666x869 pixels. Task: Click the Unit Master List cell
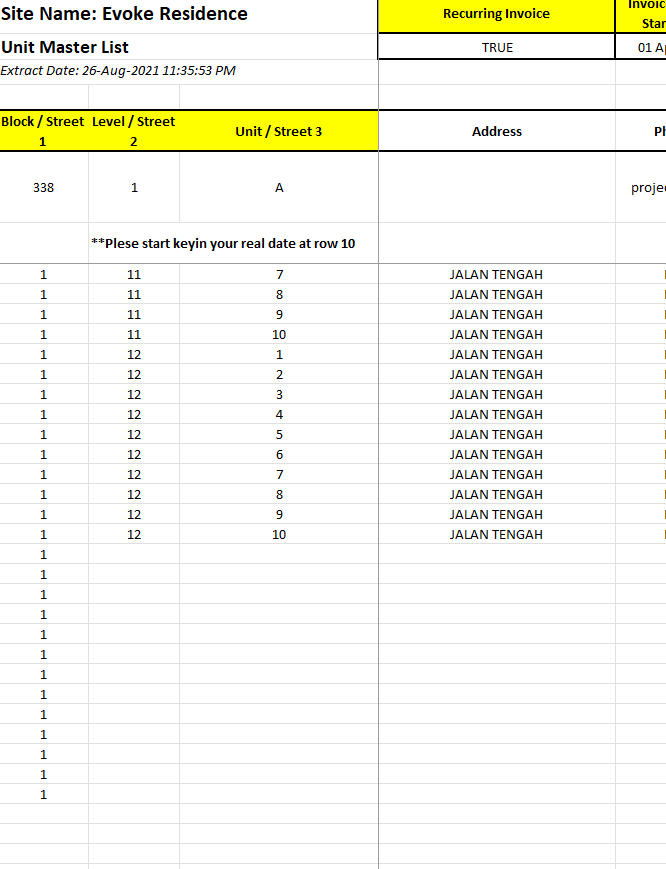(65, 47)
